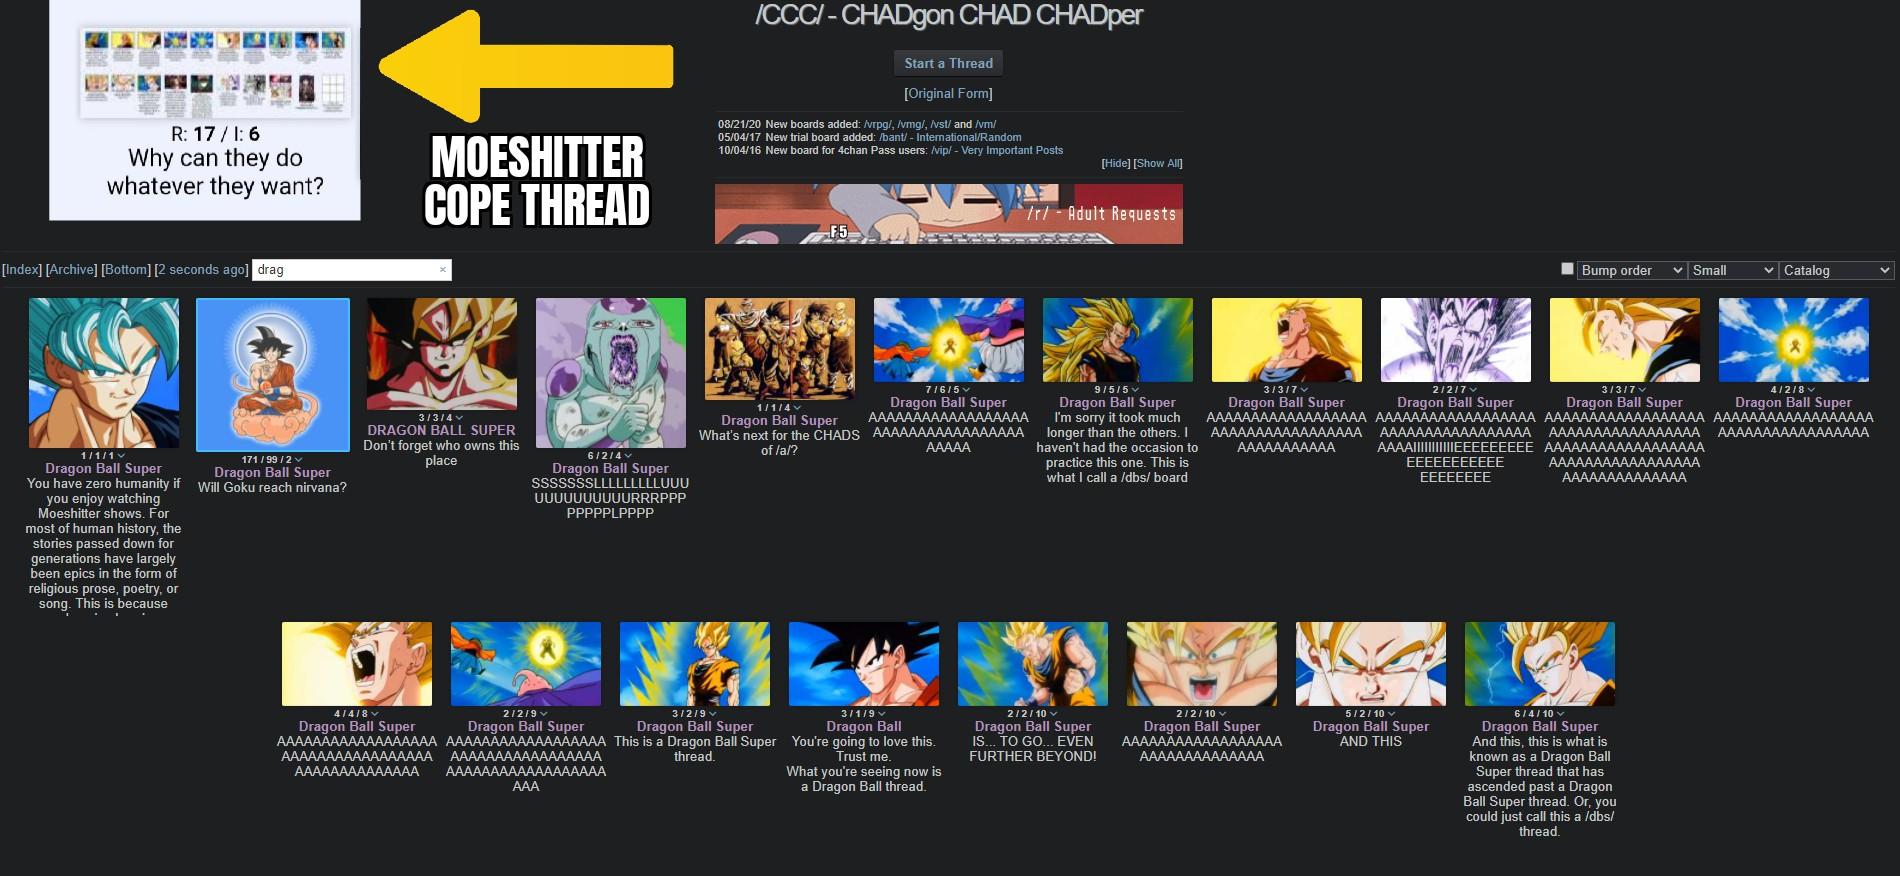Expand the menu arrow next to 6/2/4
Screen dimensions: 1900x876
630,456
